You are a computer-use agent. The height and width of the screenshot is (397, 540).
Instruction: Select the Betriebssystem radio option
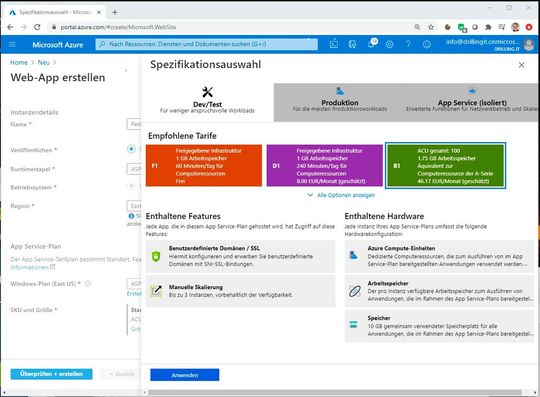(131, 186)
